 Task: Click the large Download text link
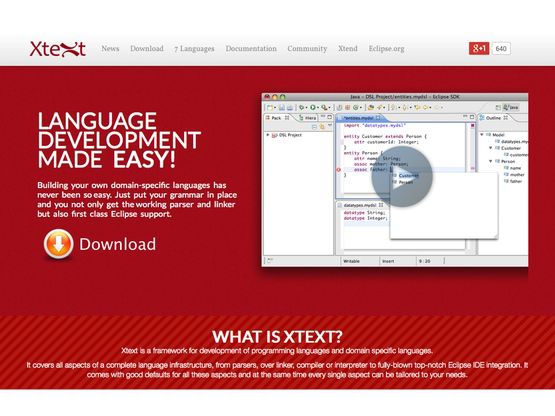[x=118, y=244]
